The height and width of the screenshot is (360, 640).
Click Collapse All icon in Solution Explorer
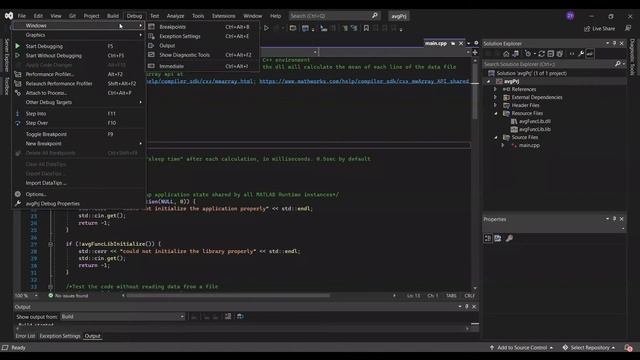pyautogui.click(x=551, y=54)
